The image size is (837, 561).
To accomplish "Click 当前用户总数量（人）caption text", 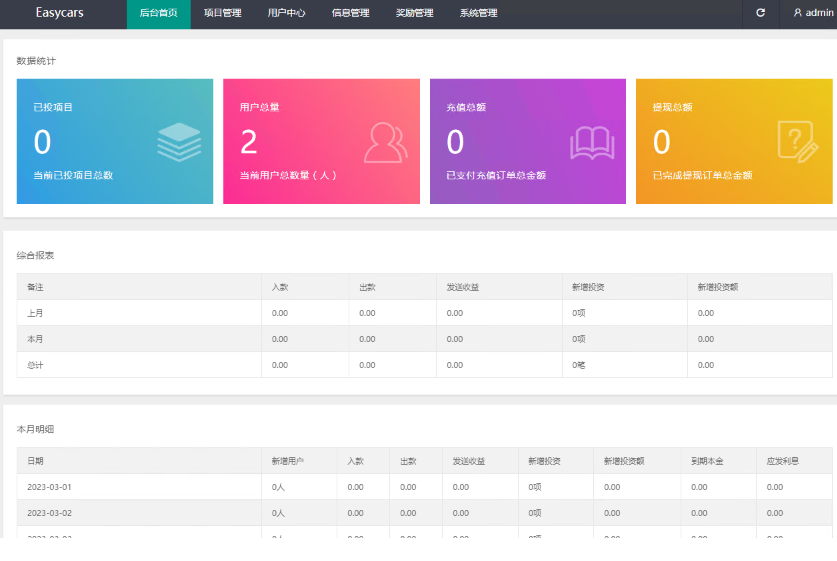I will pos(288,175).
